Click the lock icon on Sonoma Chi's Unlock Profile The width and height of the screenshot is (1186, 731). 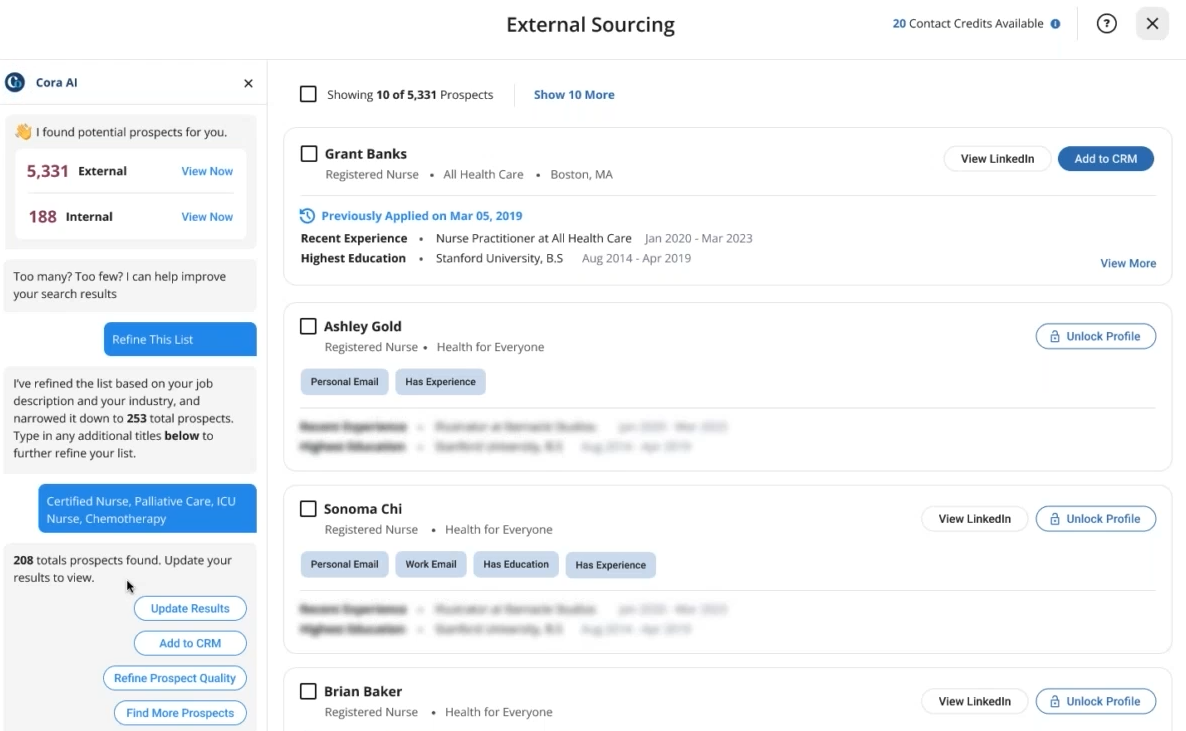click(x=1055, y=518)
